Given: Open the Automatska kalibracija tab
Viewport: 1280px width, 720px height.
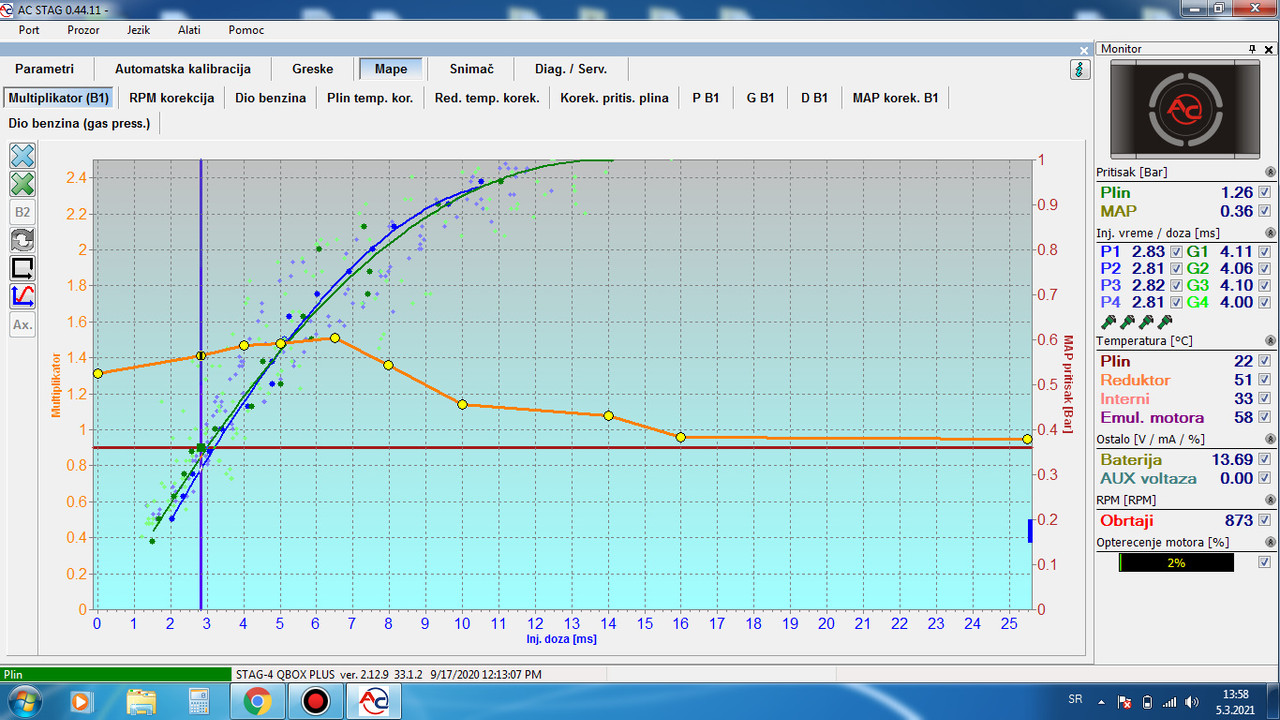Looking at the screenshot, I should pos(183,69).
